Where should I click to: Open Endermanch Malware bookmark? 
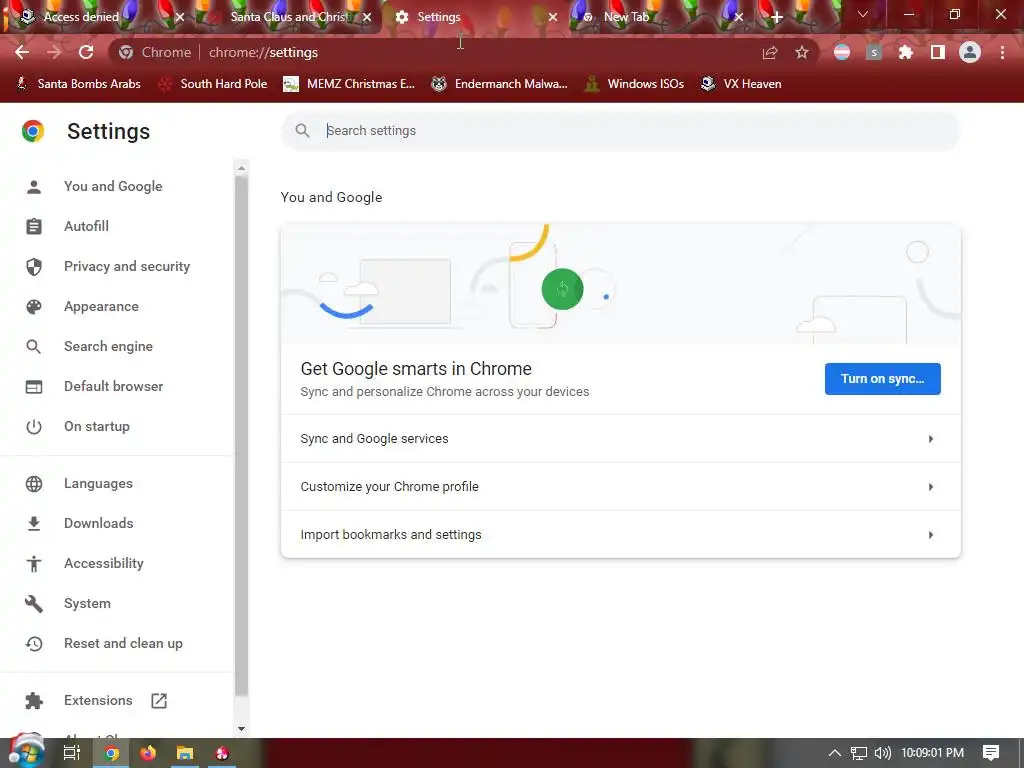tap(500, 84)
